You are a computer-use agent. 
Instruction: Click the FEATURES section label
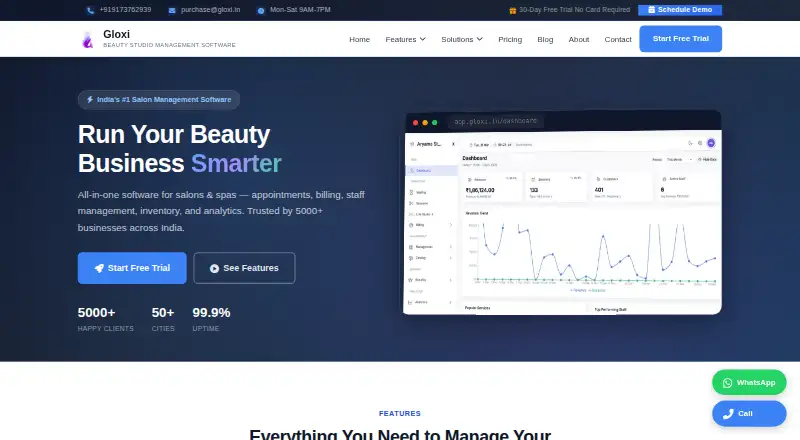(399, 413)
